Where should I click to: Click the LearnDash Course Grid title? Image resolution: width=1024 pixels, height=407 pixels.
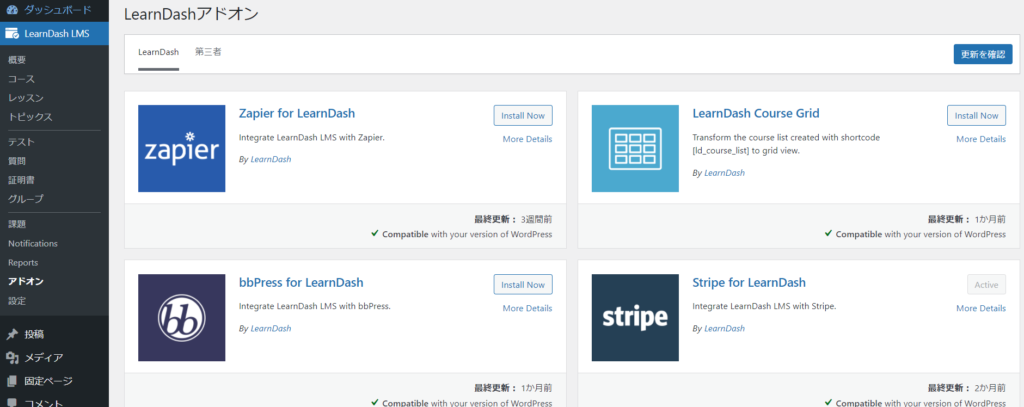pyautogui.click(x=756, y=113)
